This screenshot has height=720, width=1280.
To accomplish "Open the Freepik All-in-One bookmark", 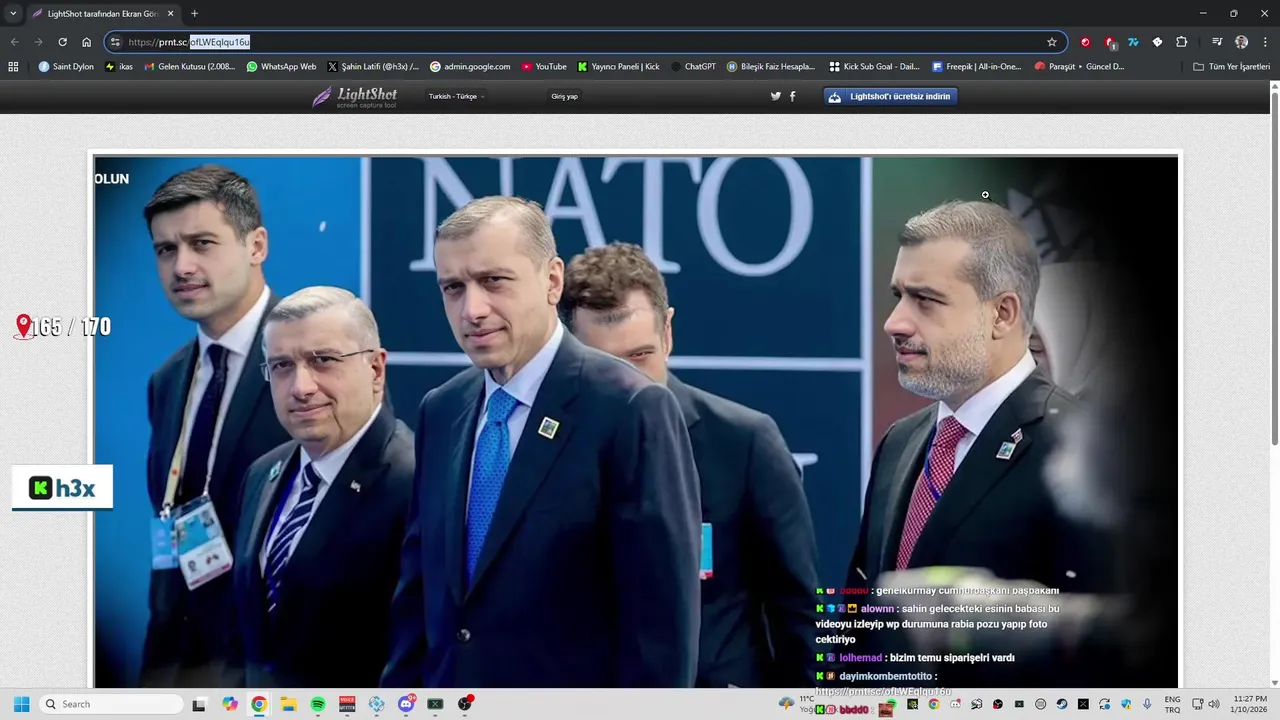I will [976, 67].
